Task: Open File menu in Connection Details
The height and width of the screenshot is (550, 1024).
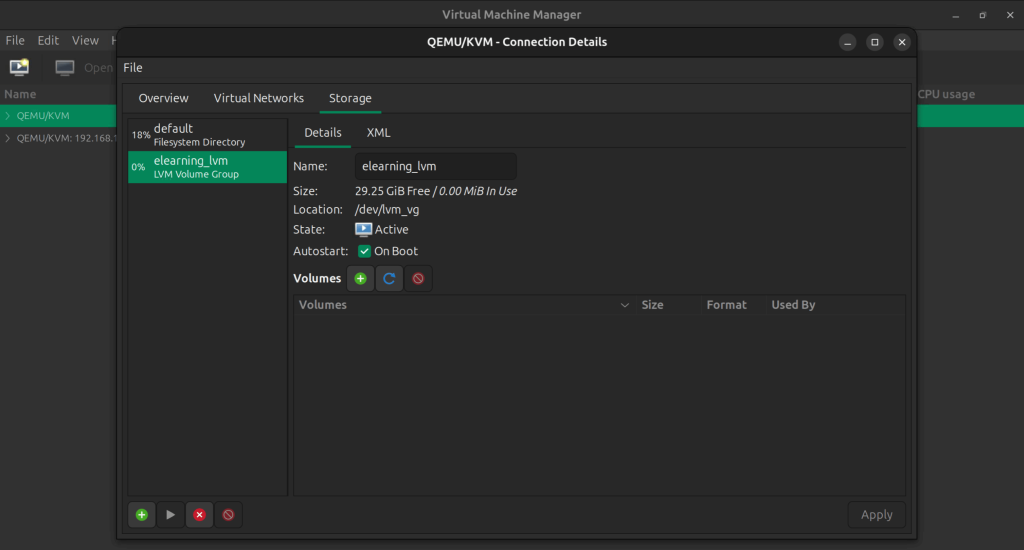Action: 133,67
